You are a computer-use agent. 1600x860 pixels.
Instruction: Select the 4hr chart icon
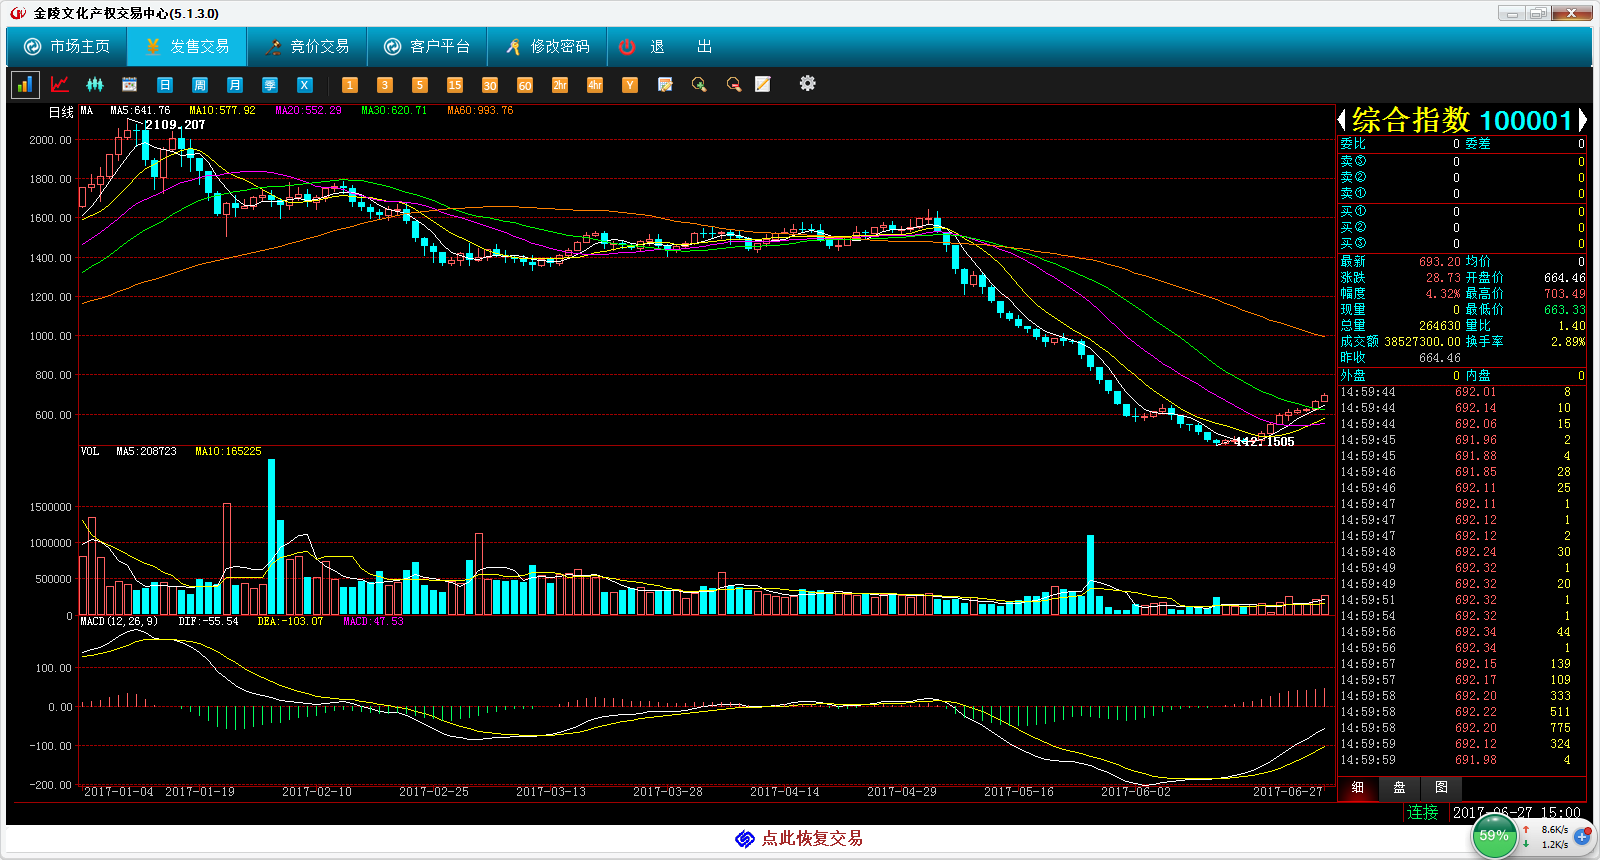pos(595,85)
